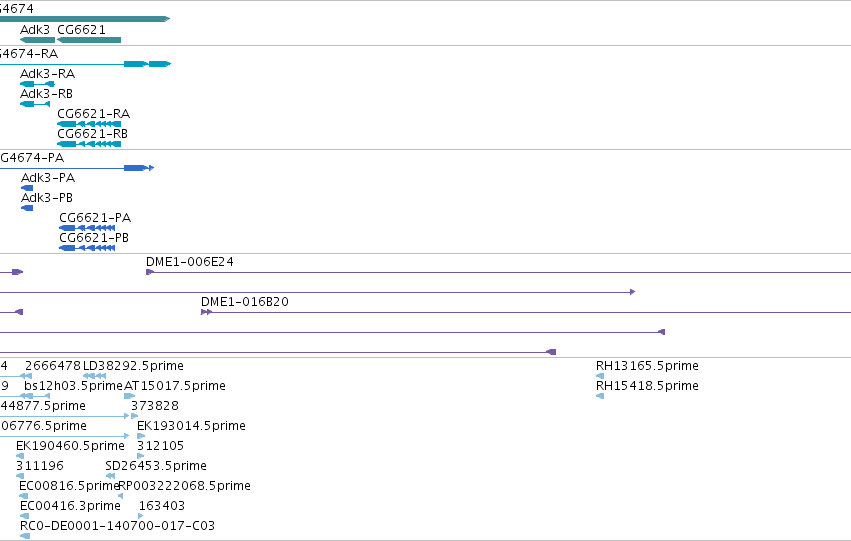Click the RC0-DE0001-140700-017-C03 label
Image resolution: width=851 pixels, height=541 pixels.
point(117,526)
